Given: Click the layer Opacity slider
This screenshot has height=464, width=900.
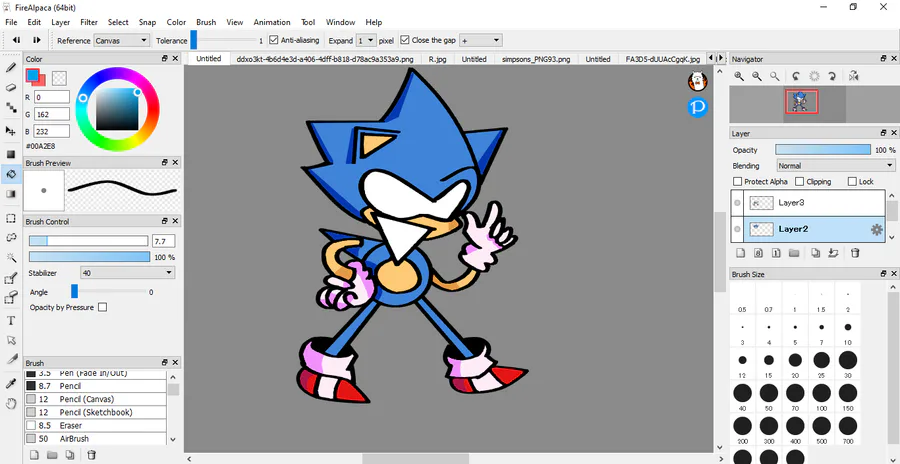Looking at the screenshot, I should [x=823, y=150].
